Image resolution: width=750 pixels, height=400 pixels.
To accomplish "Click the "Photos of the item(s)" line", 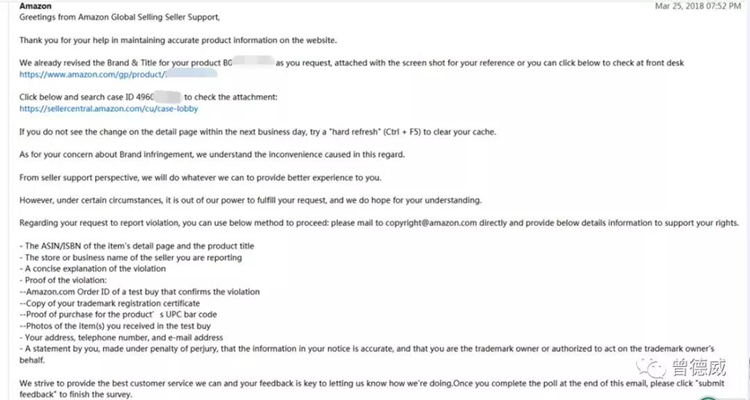I will (x=115, y=326).
